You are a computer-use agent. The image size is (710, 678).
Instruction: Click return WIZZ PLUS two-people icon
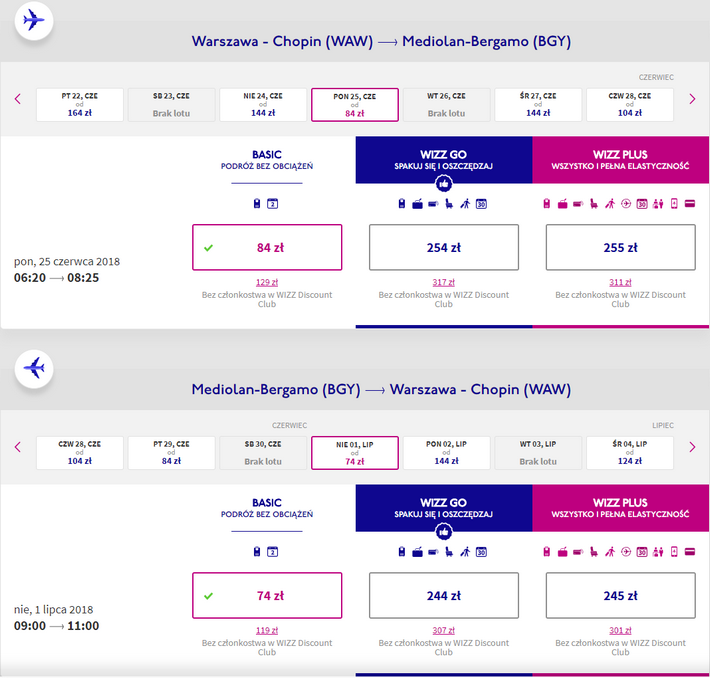[x=658, y=552]
